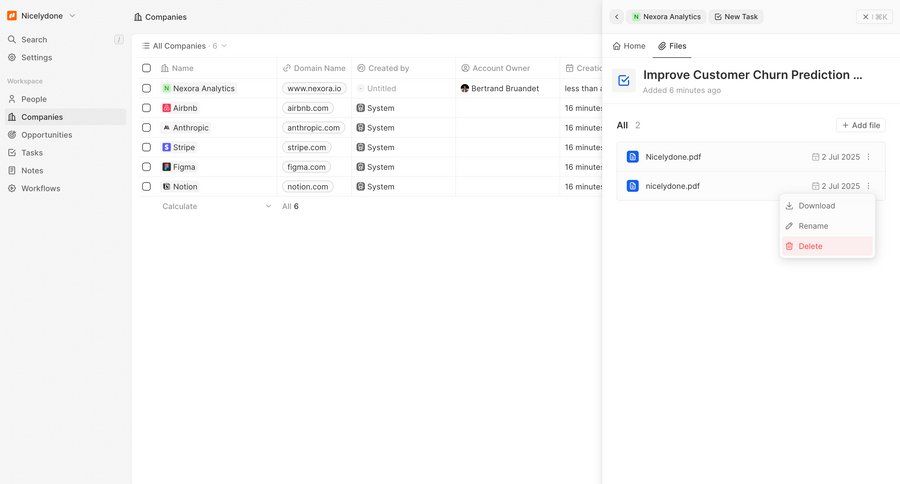This screenshot has height=484, width=900.
Task: Click the Add file button
Action: point(861,125)
